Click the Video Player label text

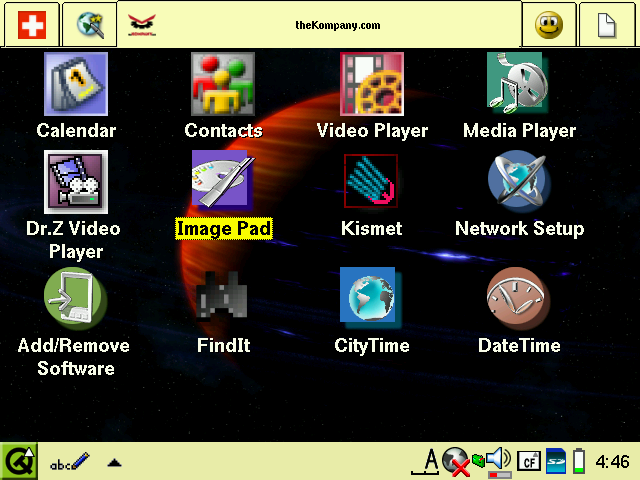click(x=372, y=131)
